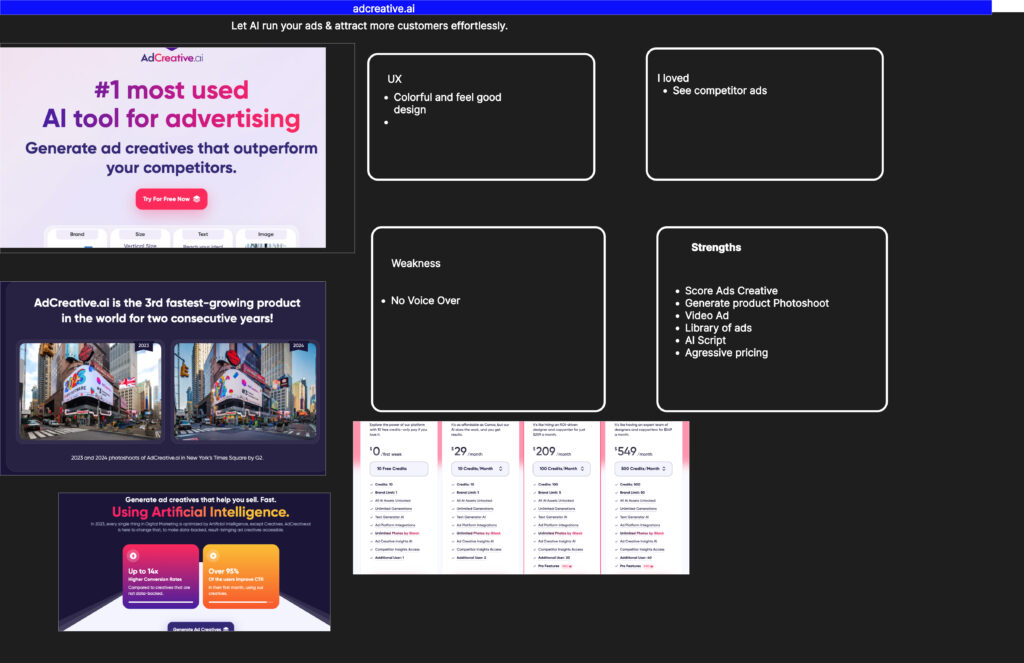This screenshot has width=1024, height=663.
Task: Open the '10 Credits/Month' dropdown in $29 plan
Action: pyautogui.click(x=479, y=468)
